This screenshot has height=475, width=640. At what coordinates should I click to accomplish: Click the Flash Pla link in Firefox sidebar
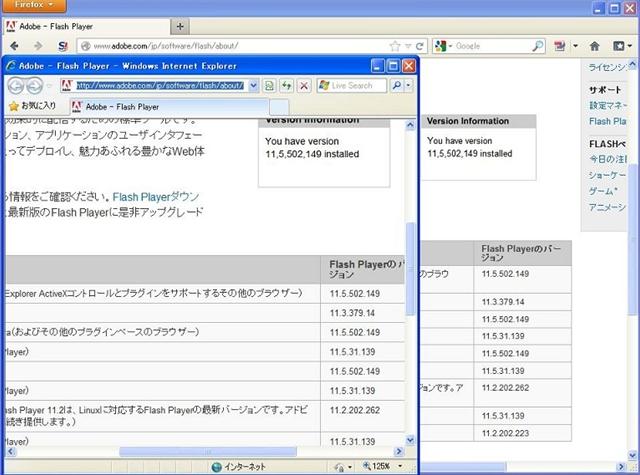coord(607,122)
